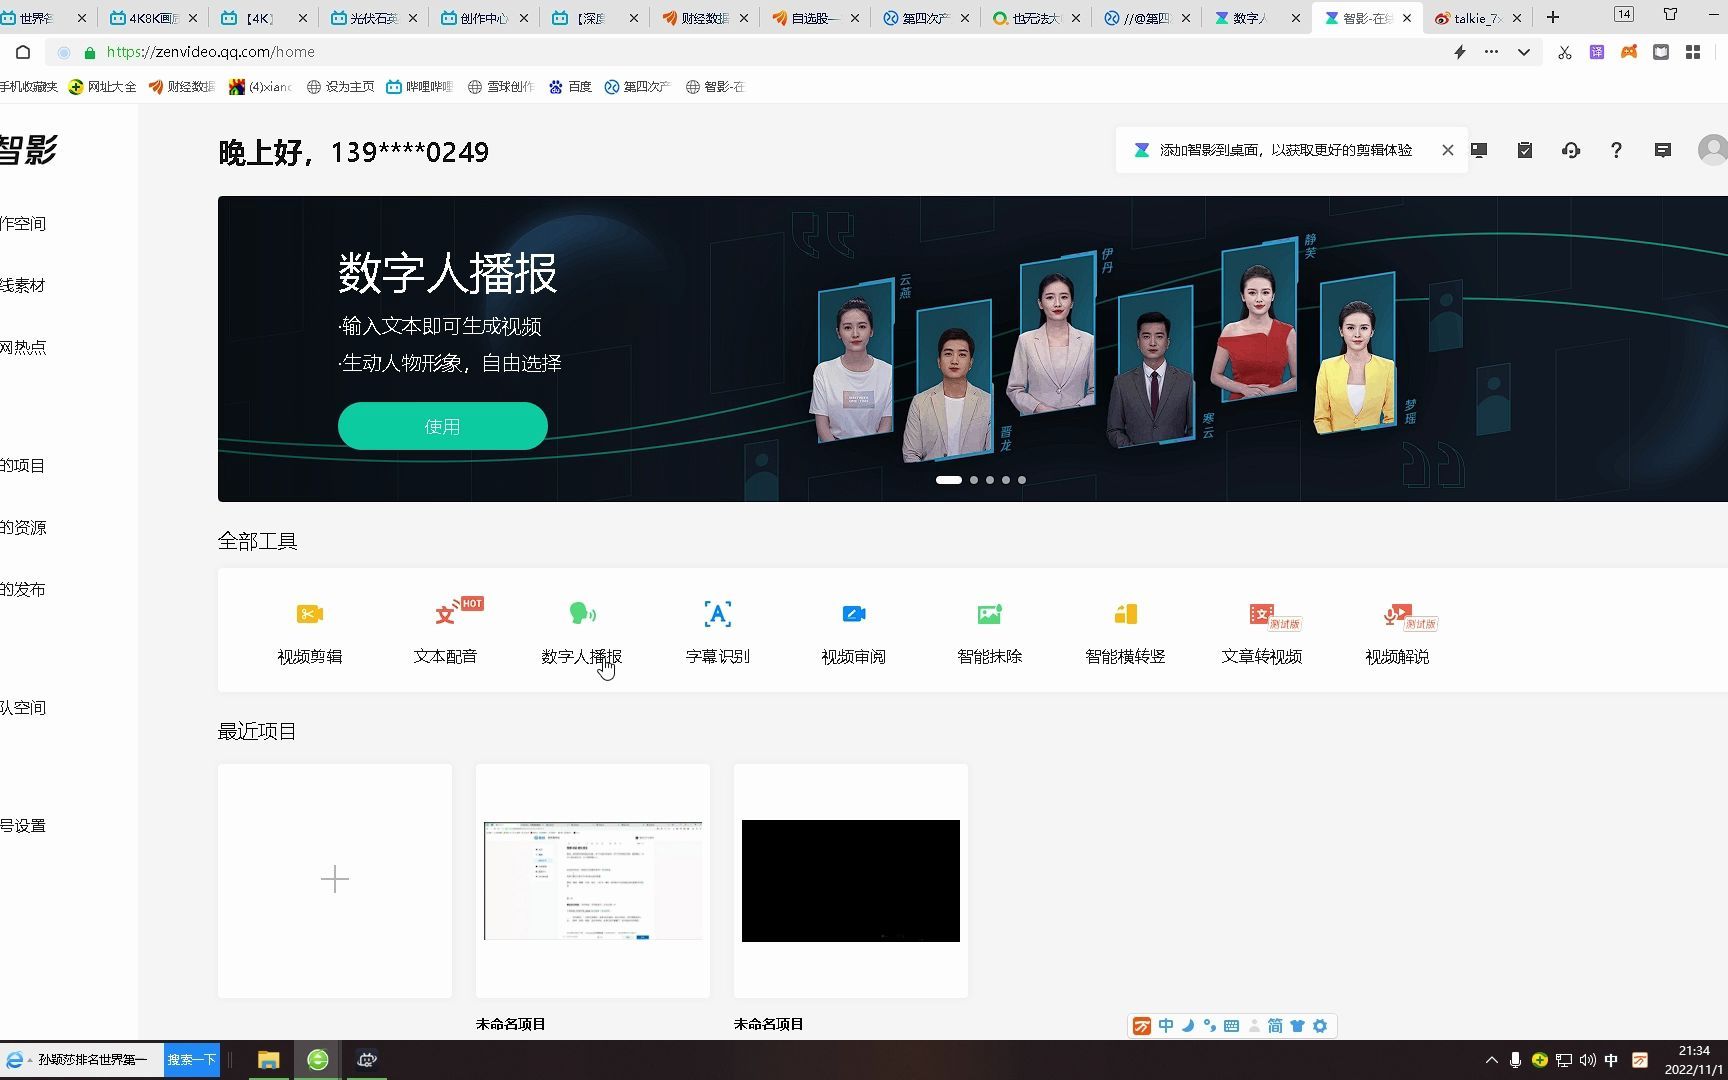Switch to the 创作中心 browser tab
The image size is (1728, 1080).
click(484, 18)
